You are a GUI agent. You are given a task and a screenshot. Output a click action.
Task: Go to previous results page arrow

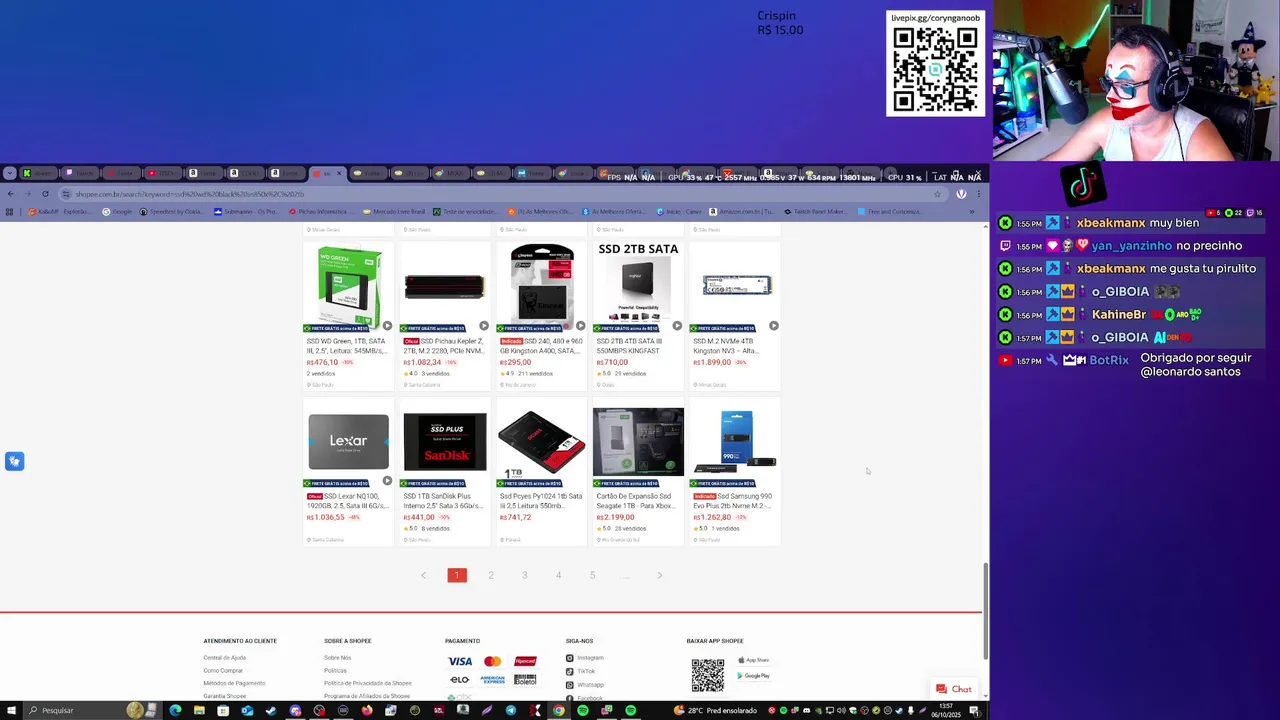point(423,575)
